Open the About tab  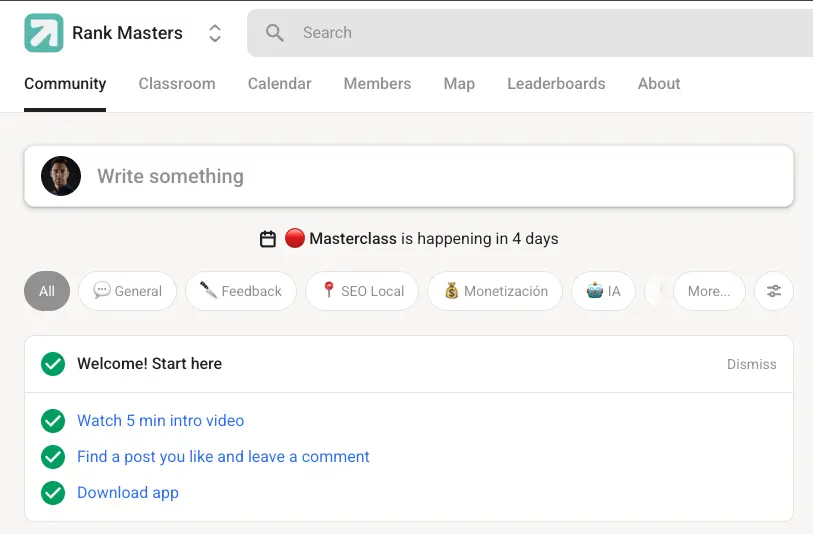pos(658,83)
